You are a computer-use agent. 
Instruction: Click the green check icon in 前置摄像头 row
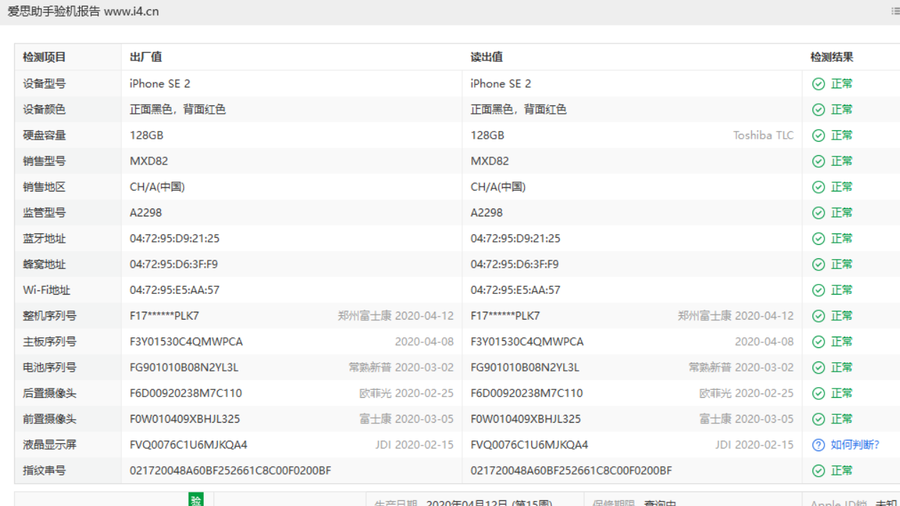click(x=818, y=420)
